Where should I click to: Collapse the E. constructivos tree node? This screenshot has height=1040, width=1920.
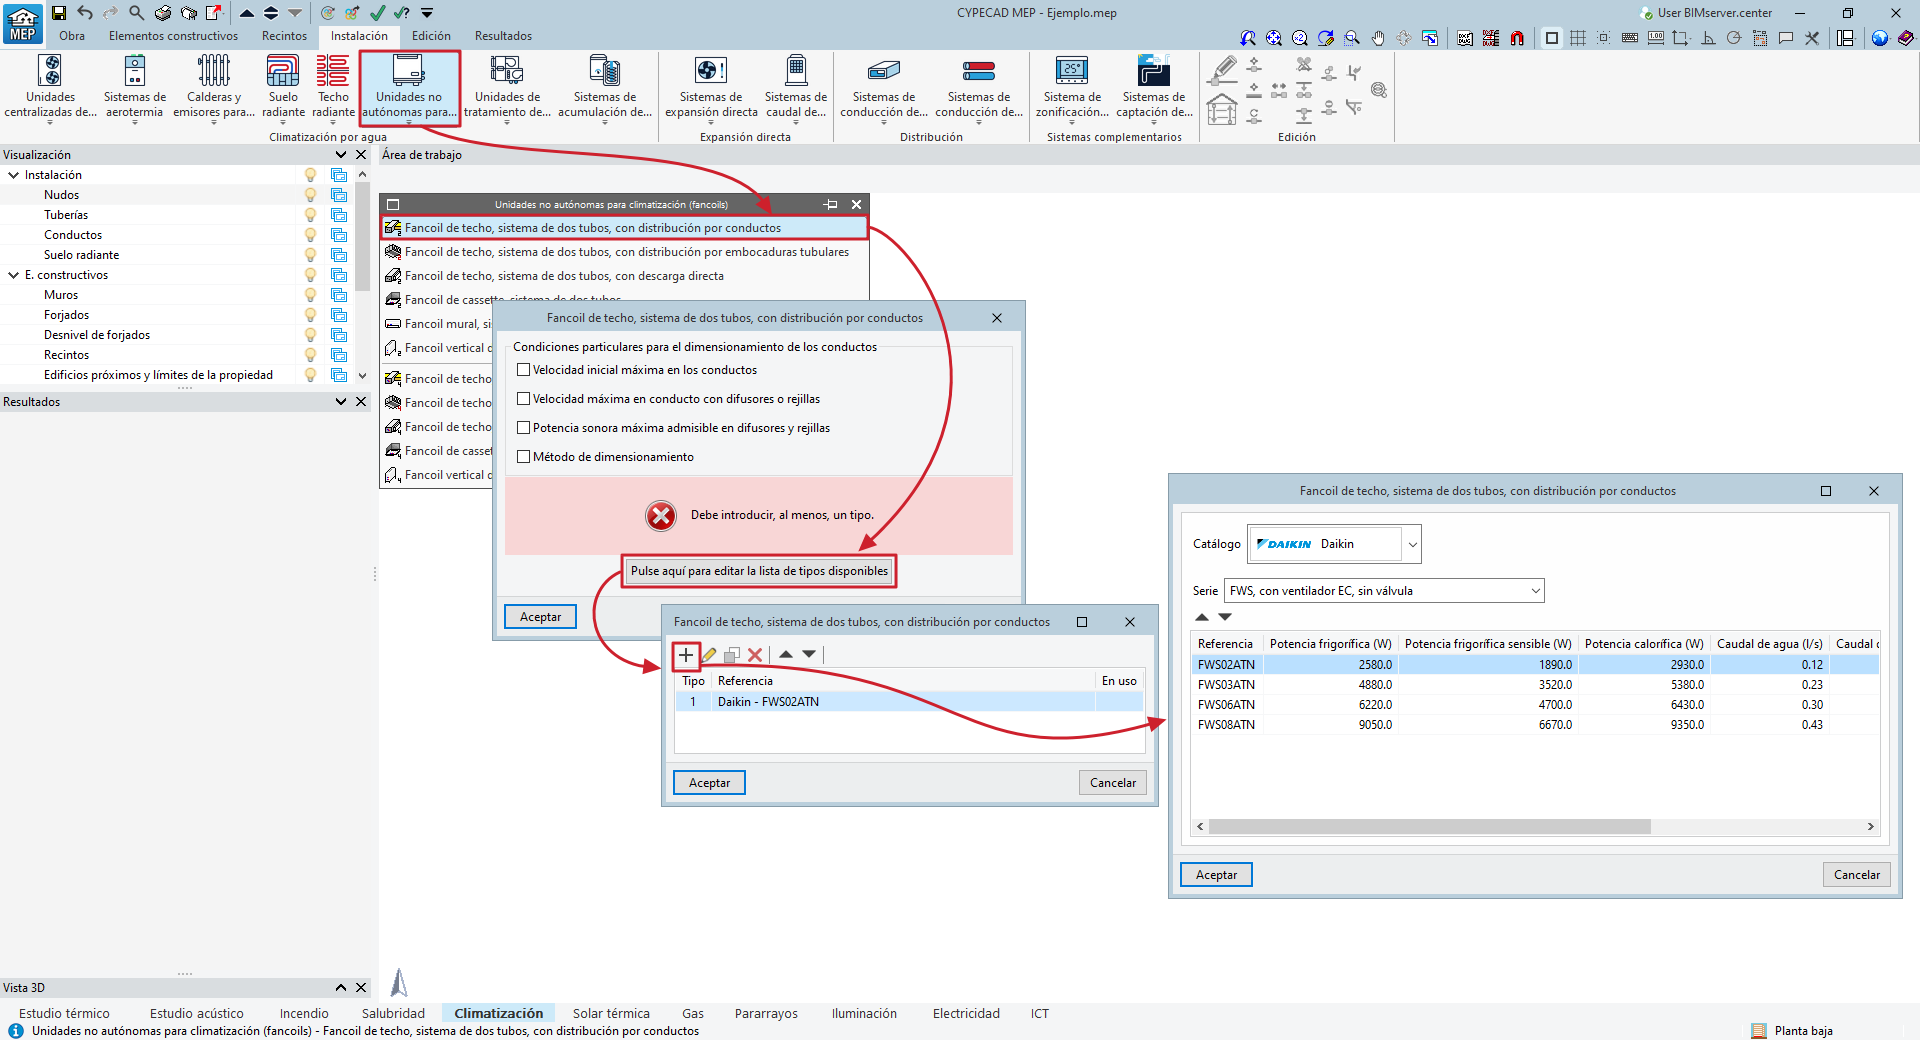(14, 275)
